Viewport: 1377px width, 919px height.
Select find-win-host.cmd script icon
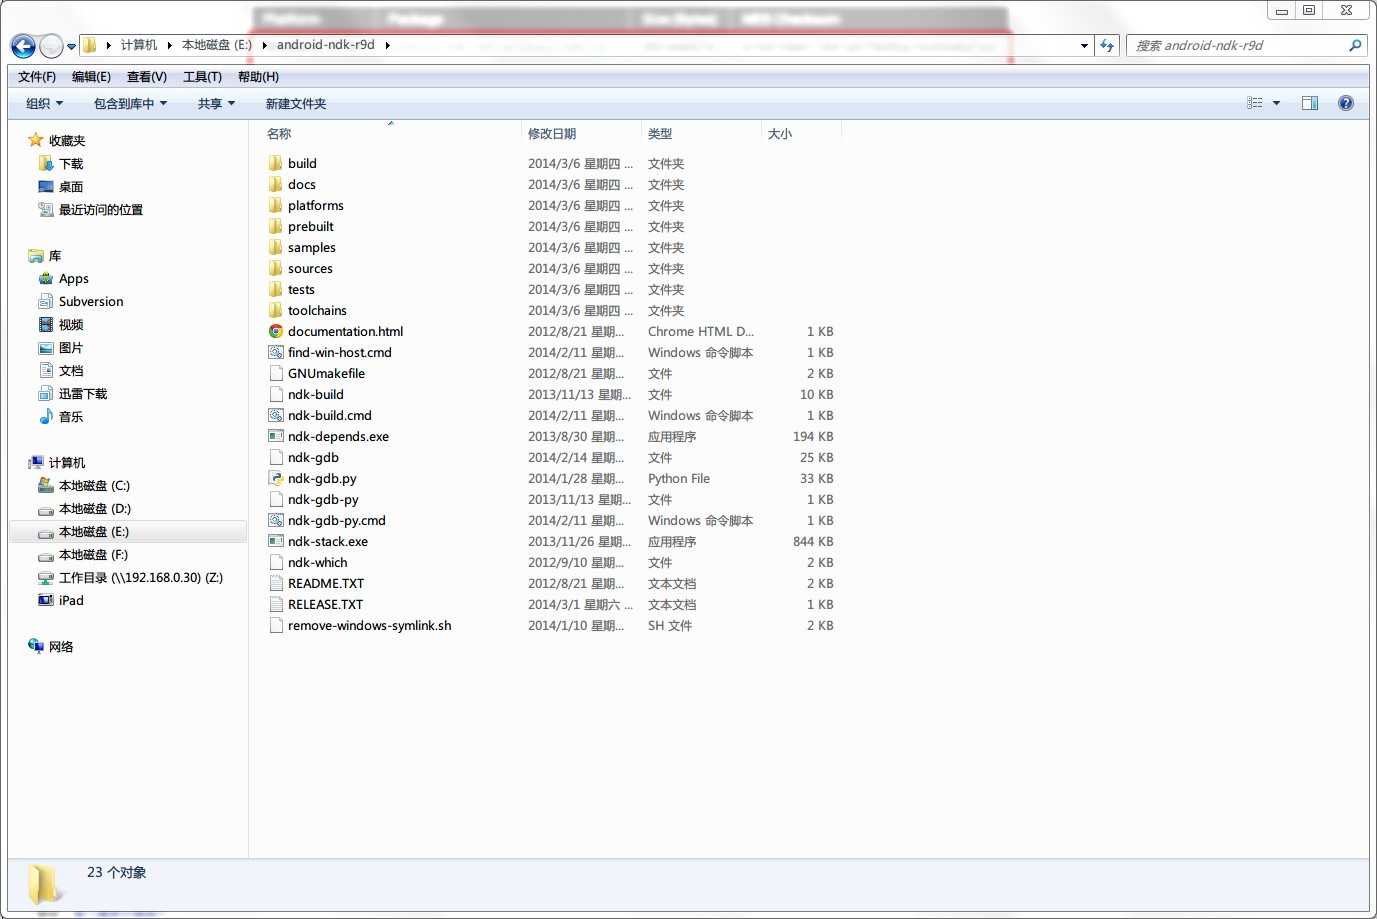click(x=276, y=352)
